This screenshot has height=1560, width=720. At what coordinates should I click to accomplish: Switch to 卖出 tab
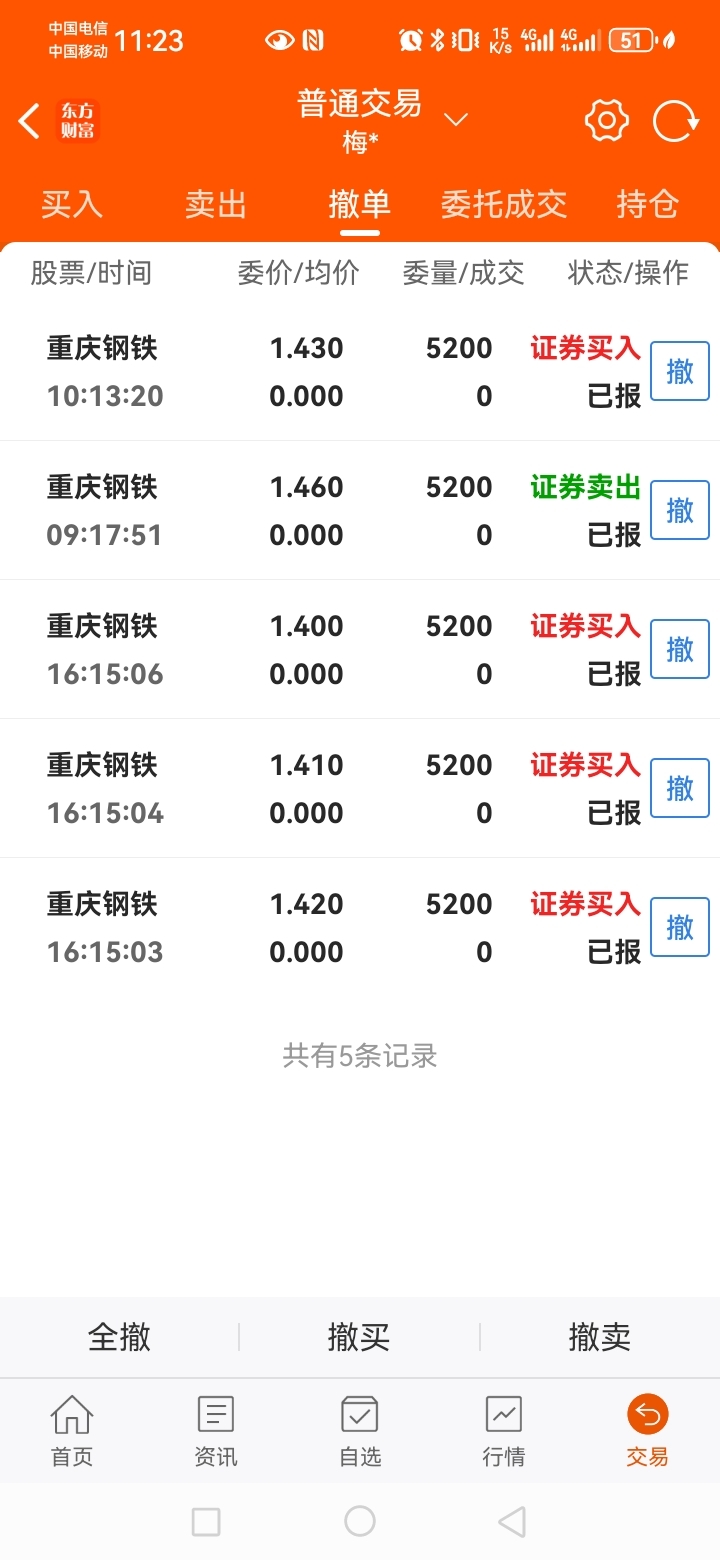tap(216, 204)
